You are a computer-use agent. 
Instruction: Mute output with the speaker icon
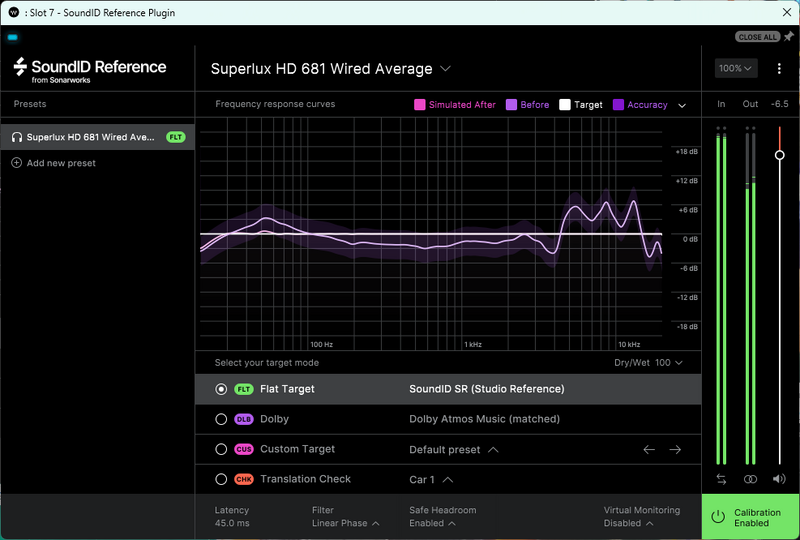point(779,479)
